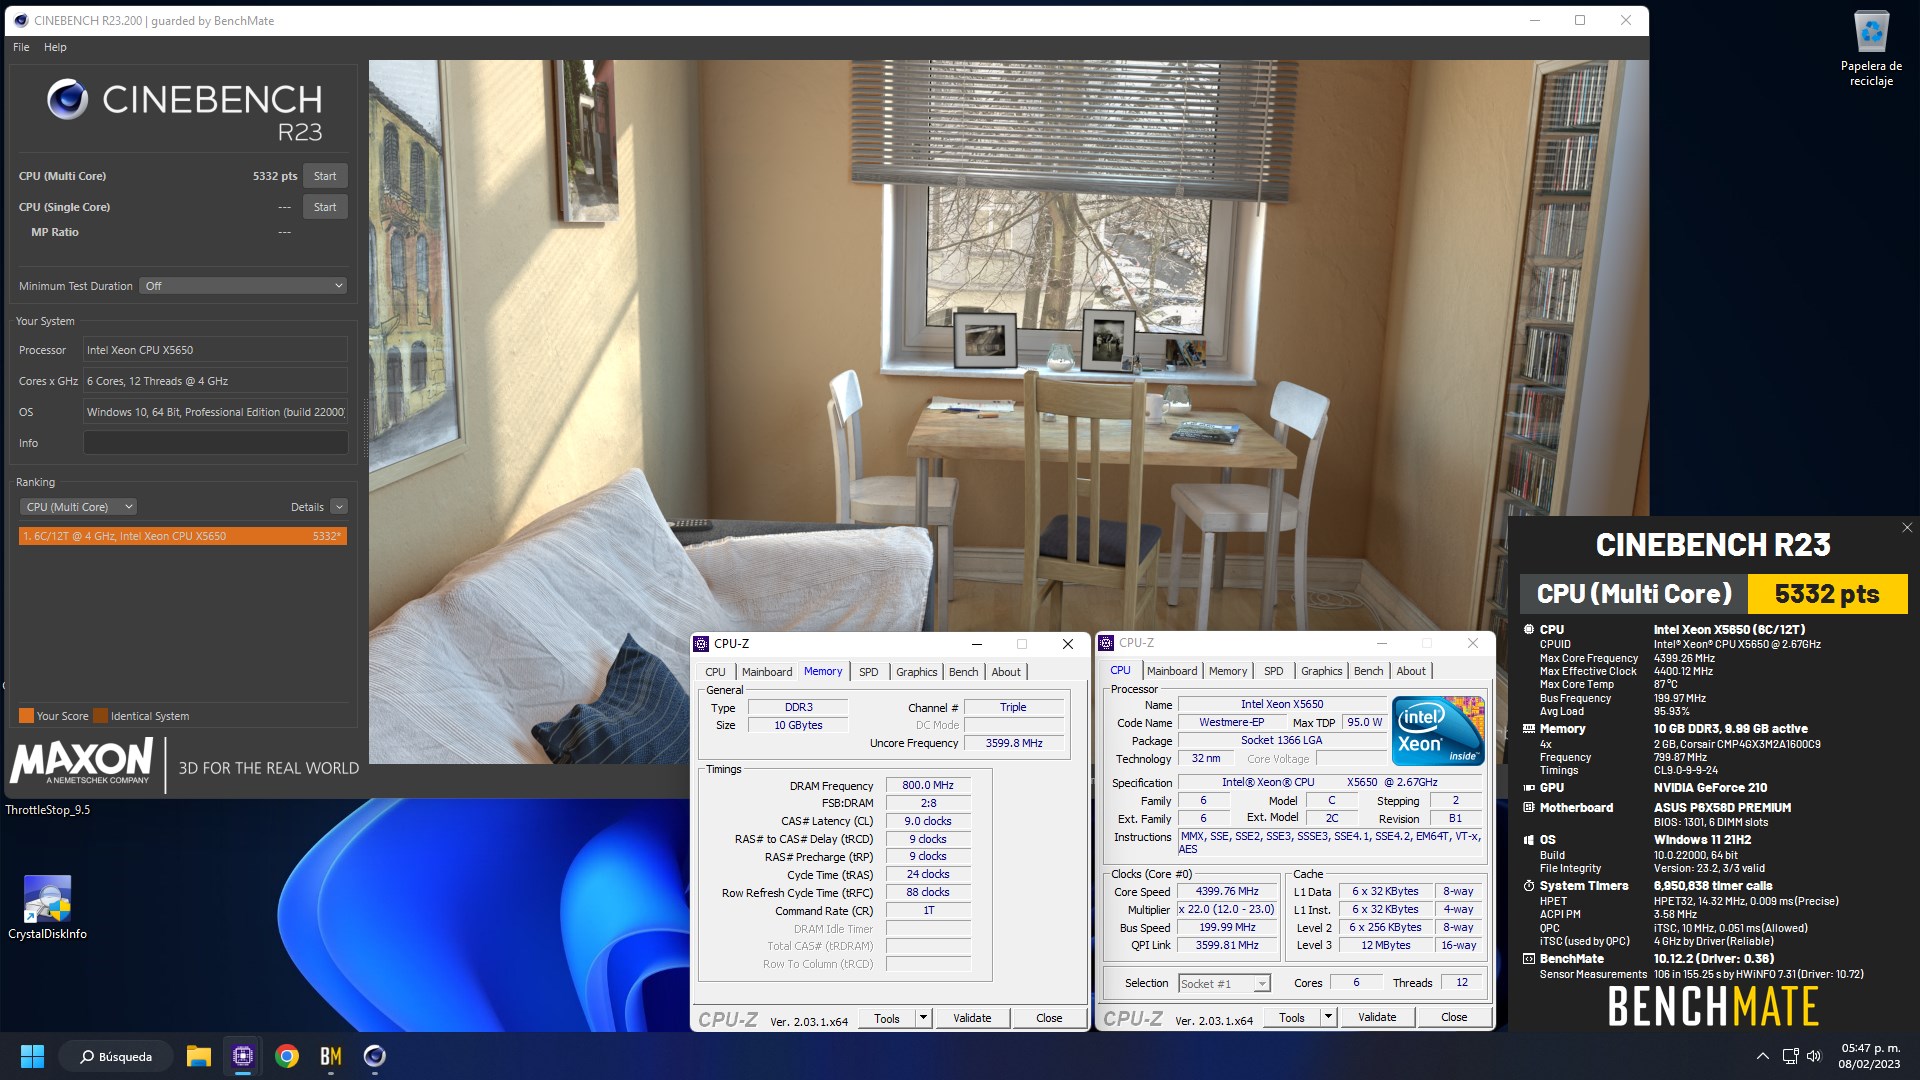
Task: Click the Info input field
Action: 215,443
